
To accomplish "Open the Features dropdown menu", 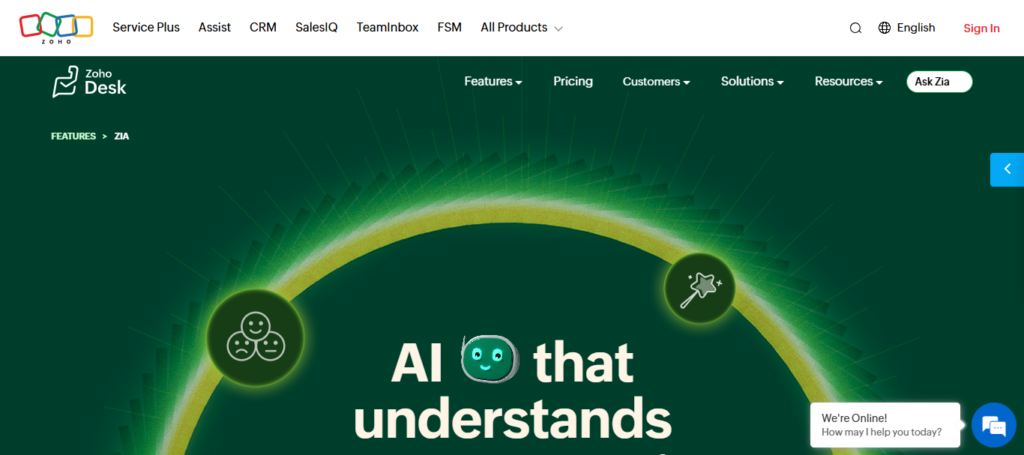I will (x=493, y=82).
